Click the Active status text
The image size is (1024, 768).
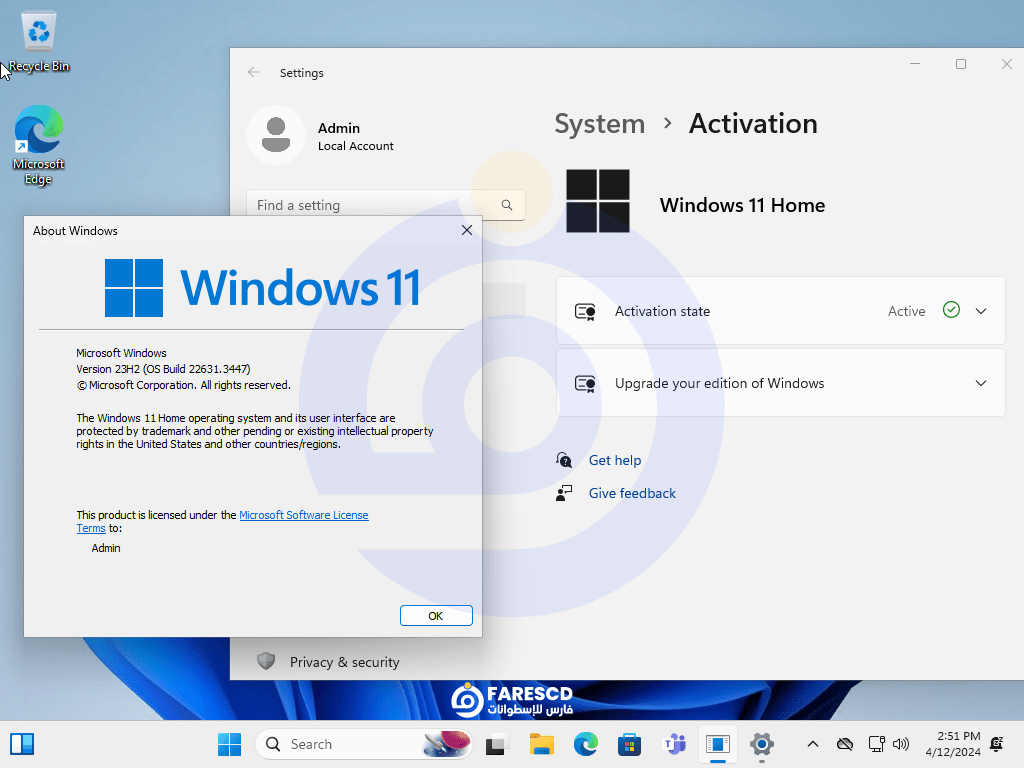pos(906,312)
